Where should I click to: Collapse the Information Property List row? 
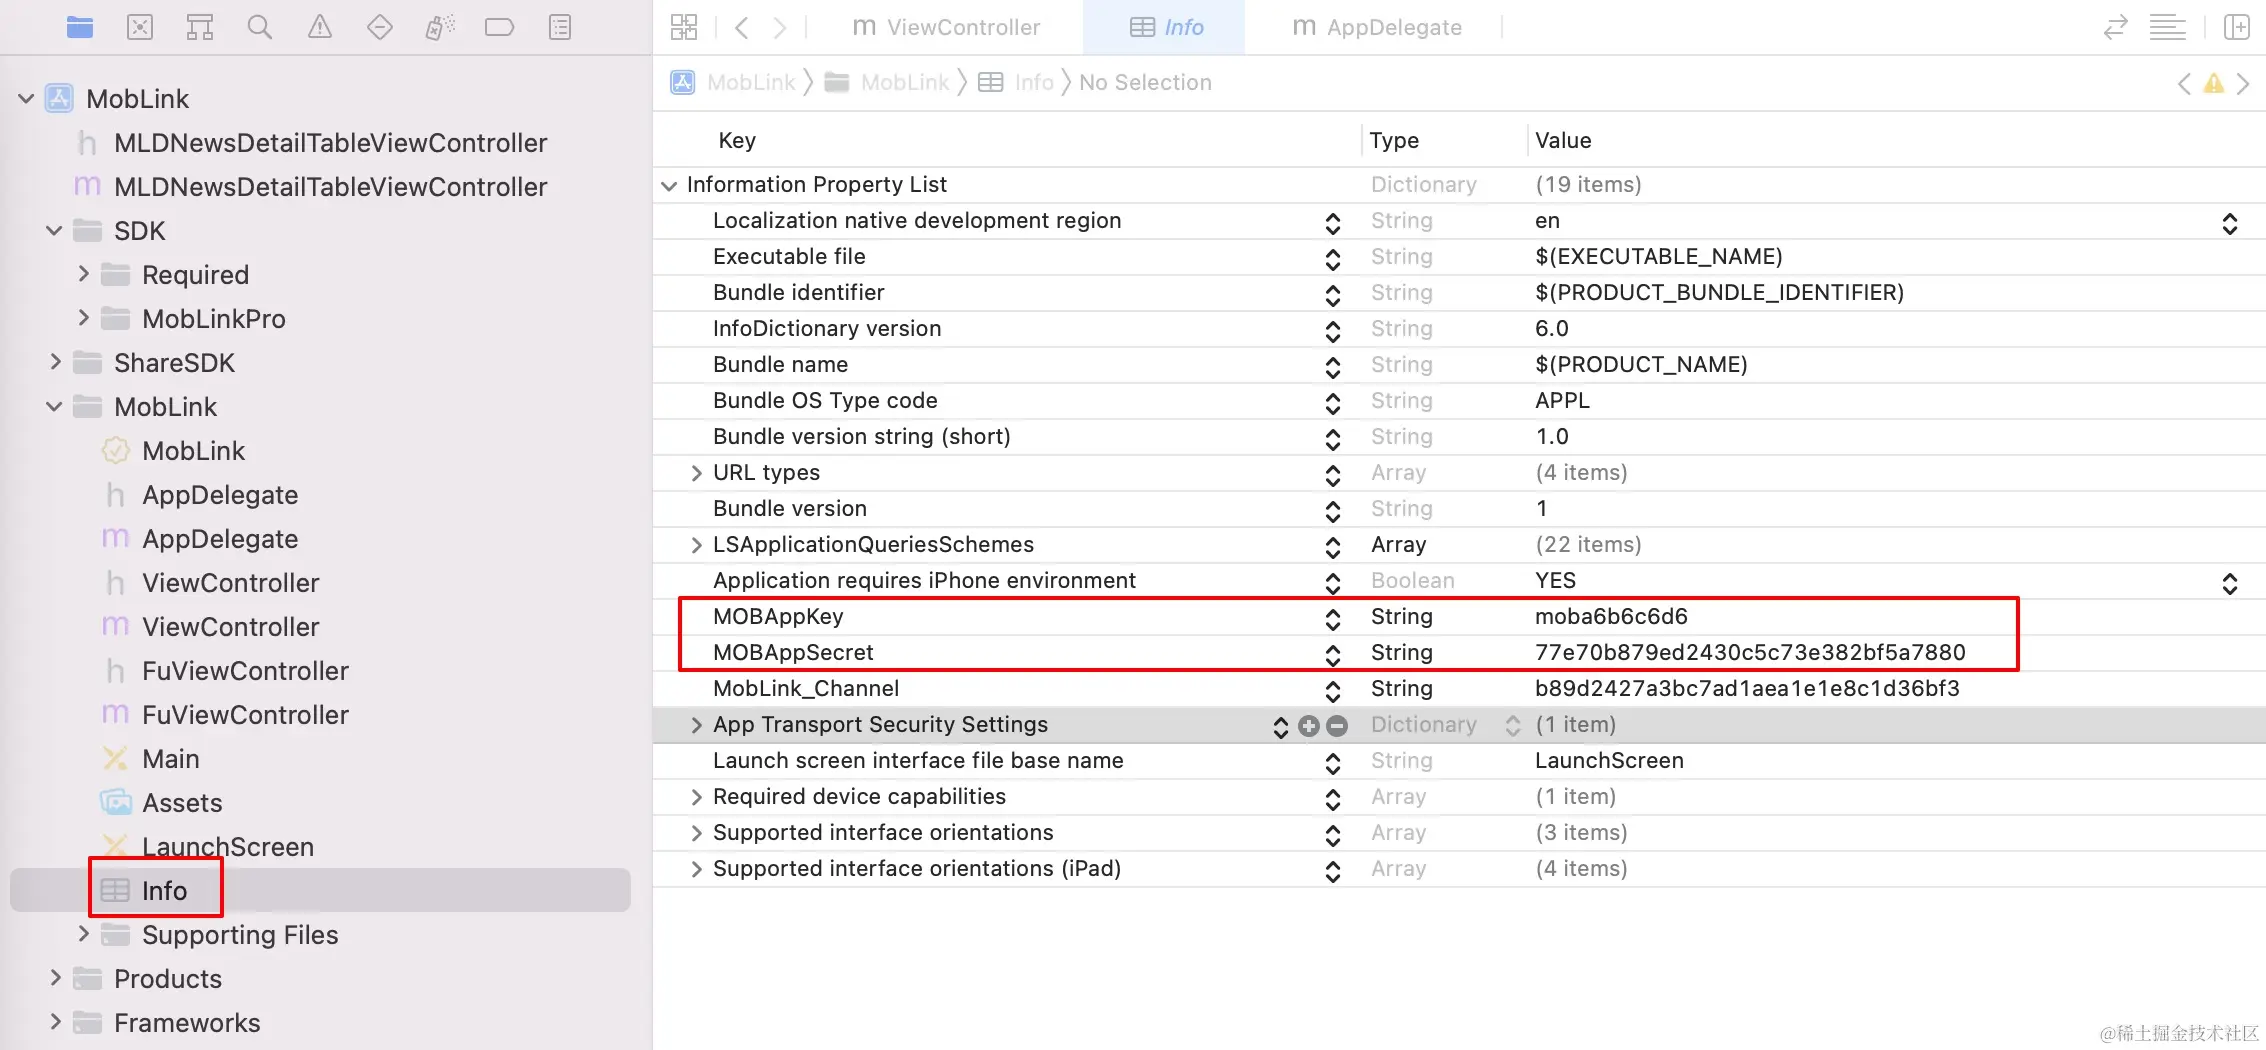click(x=669, y=186)
